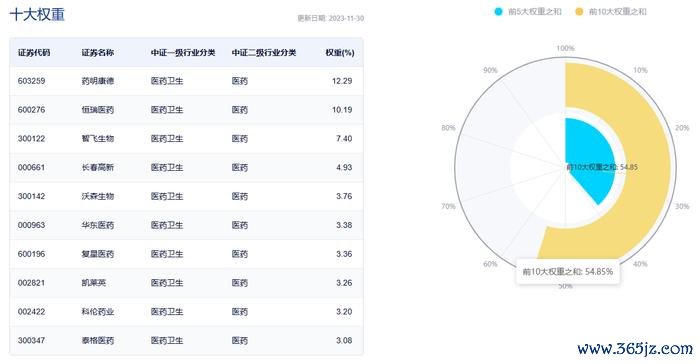Select security code 600196
700x364 pixels.
coord(31,254)
